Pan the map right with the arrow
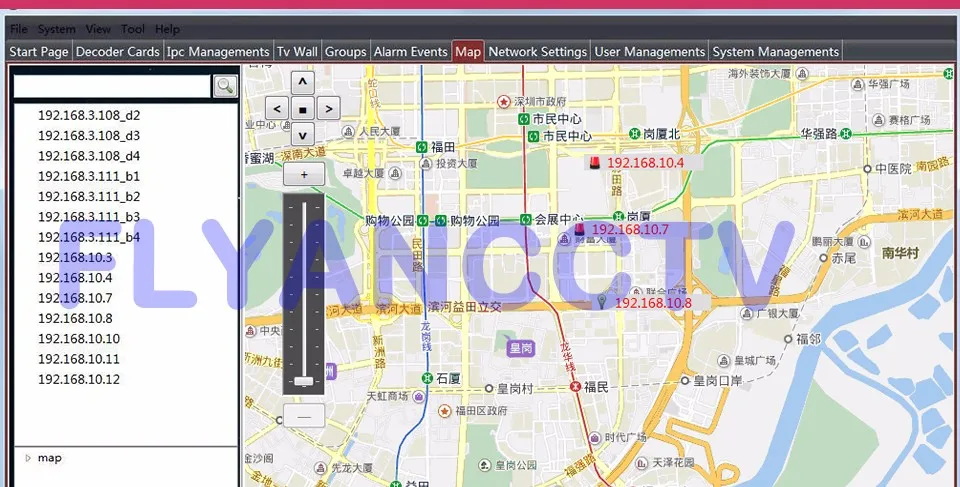Screen dimensions: 960x487 tap(329, 109)
